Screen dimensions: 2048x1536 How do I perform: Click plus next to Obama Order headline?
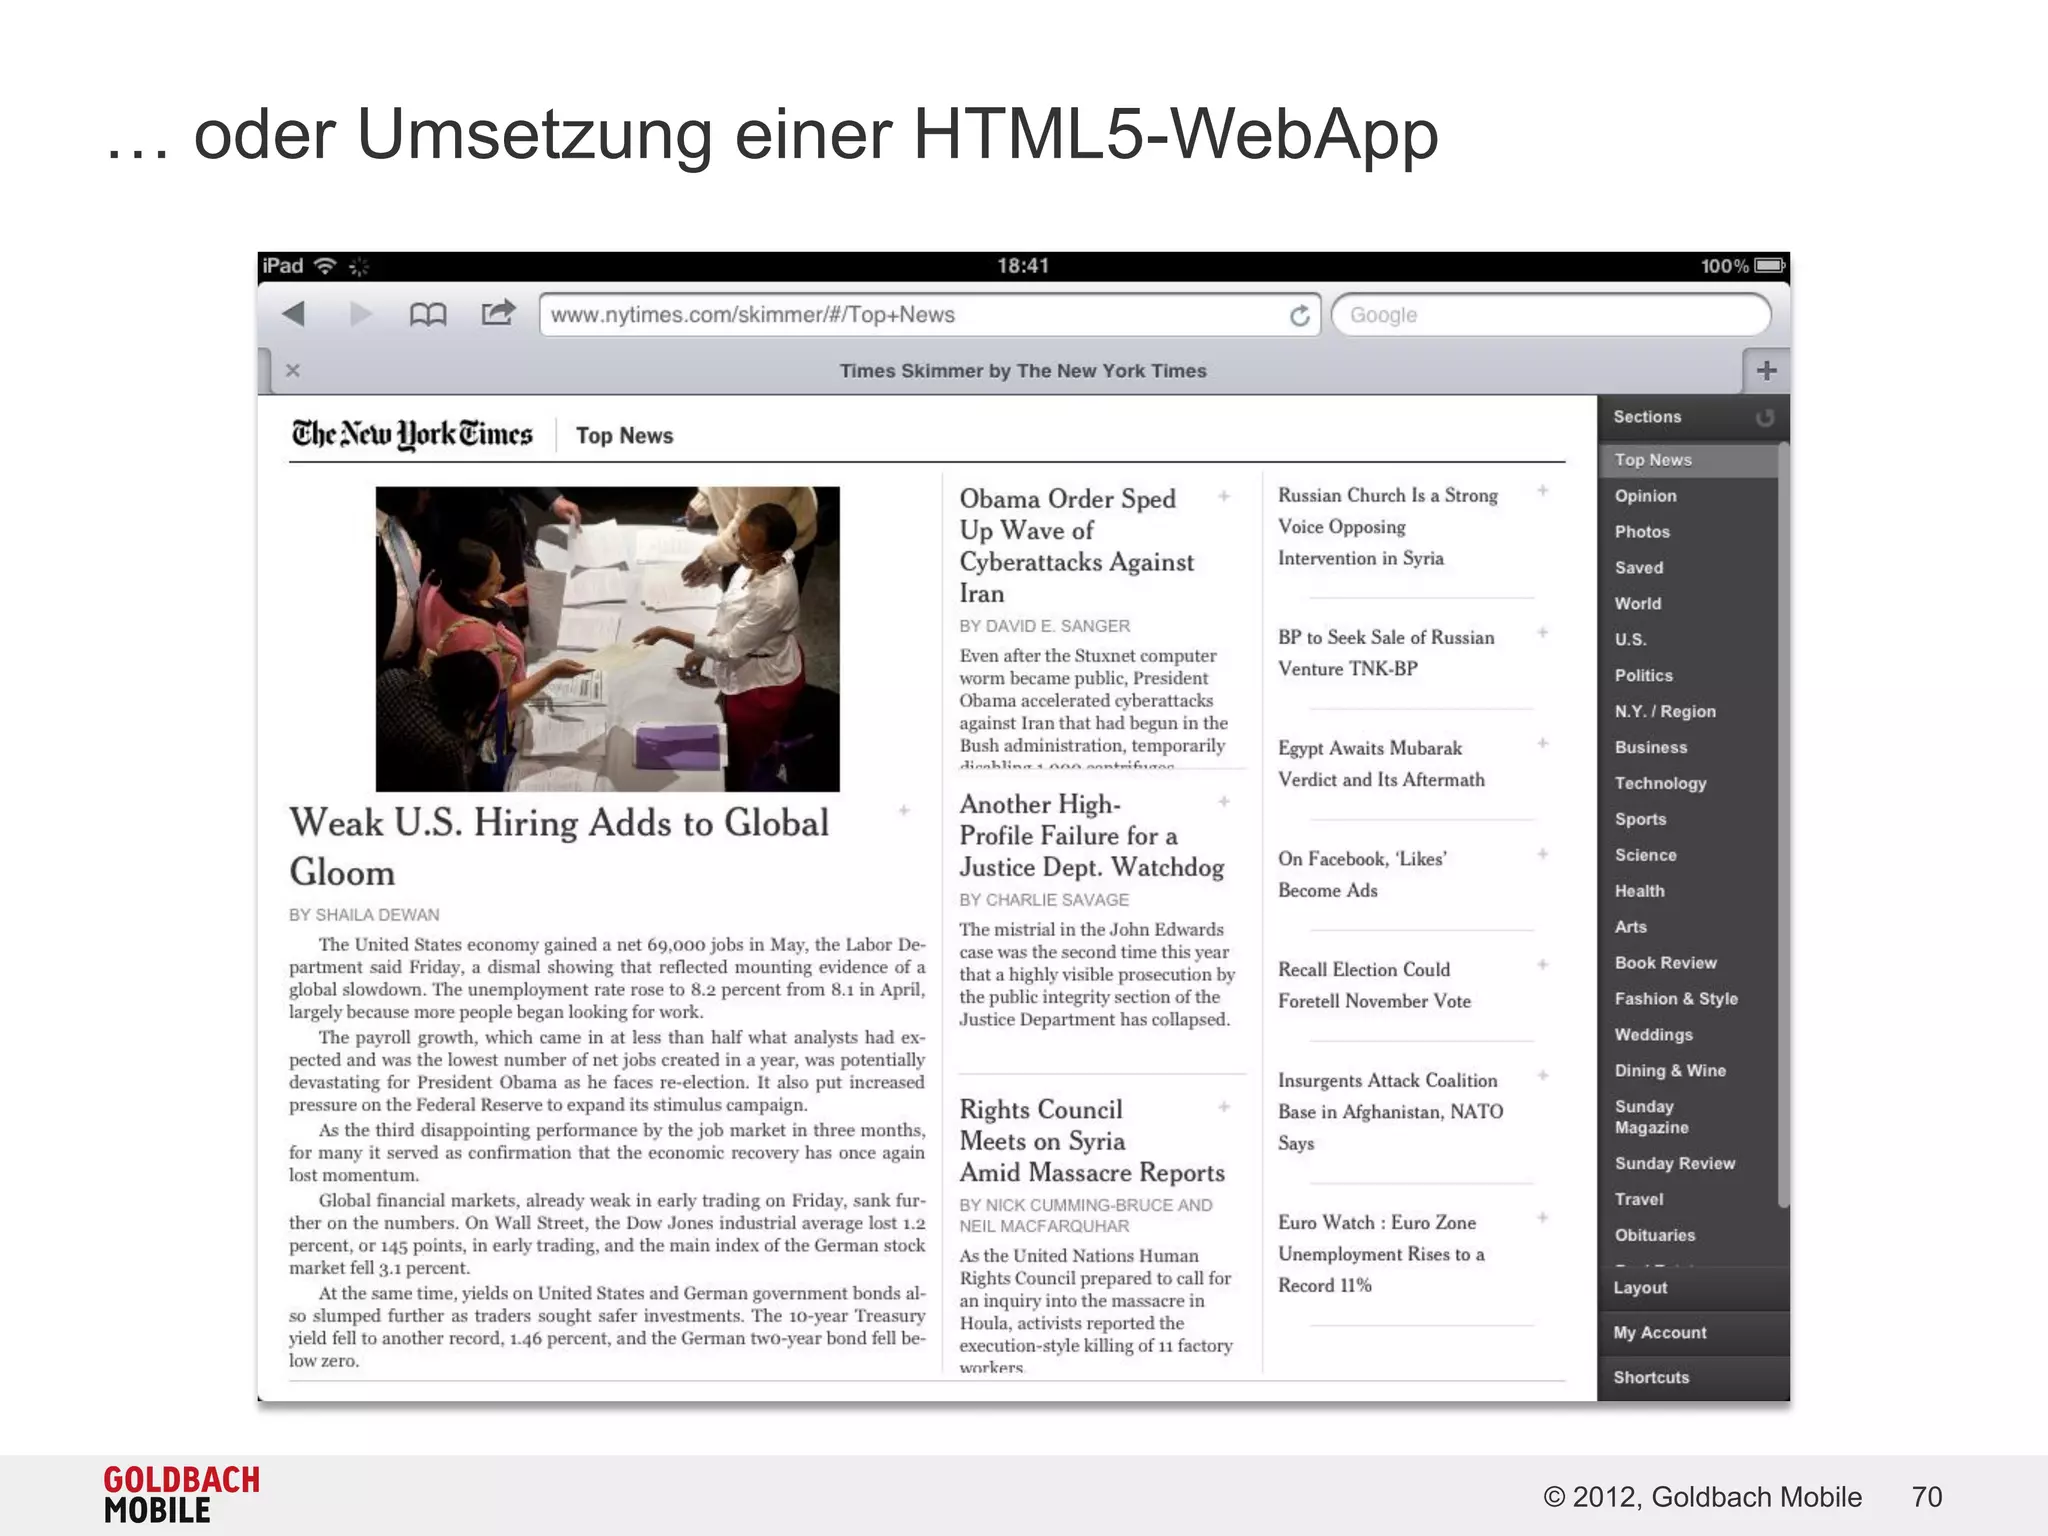point(1224,497)
